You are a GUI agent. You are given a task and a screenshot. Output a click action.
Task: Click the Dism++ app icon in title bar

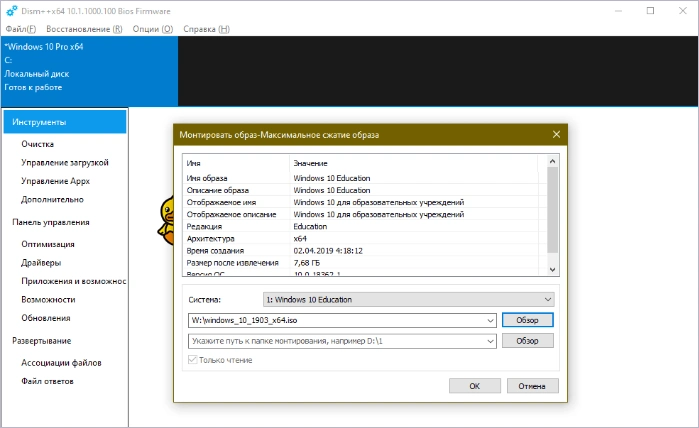click(10, 10)
